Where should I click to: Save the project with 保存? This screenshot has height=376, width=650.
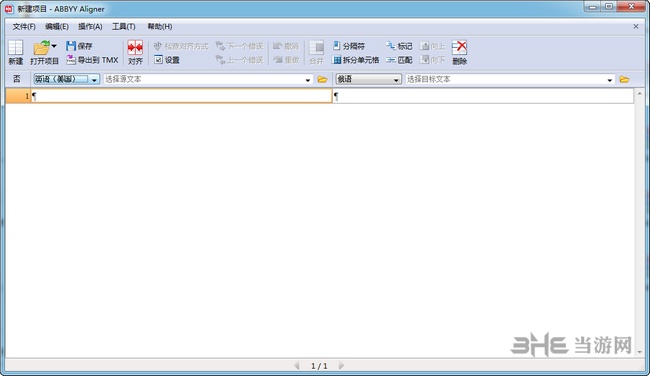click(x=79, y=46)
